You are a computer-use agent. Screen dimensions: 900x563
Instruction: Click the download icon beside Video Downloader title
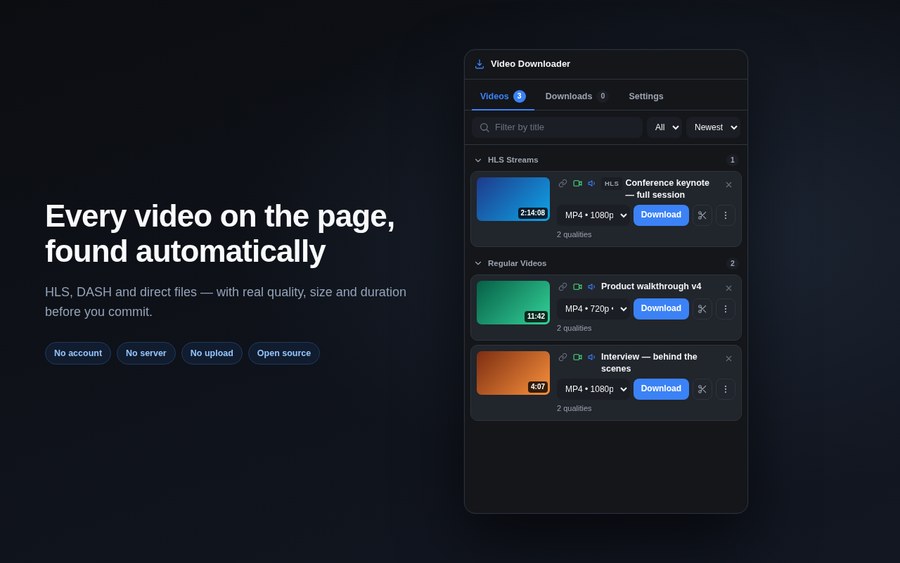tap(479, 64)
